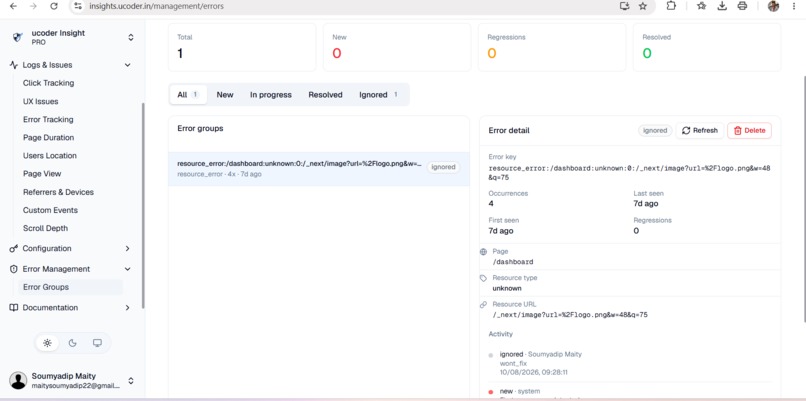Select the In progress tab
Image resolution: width=806 pixels, height=401 pixels.
(270, 95)
